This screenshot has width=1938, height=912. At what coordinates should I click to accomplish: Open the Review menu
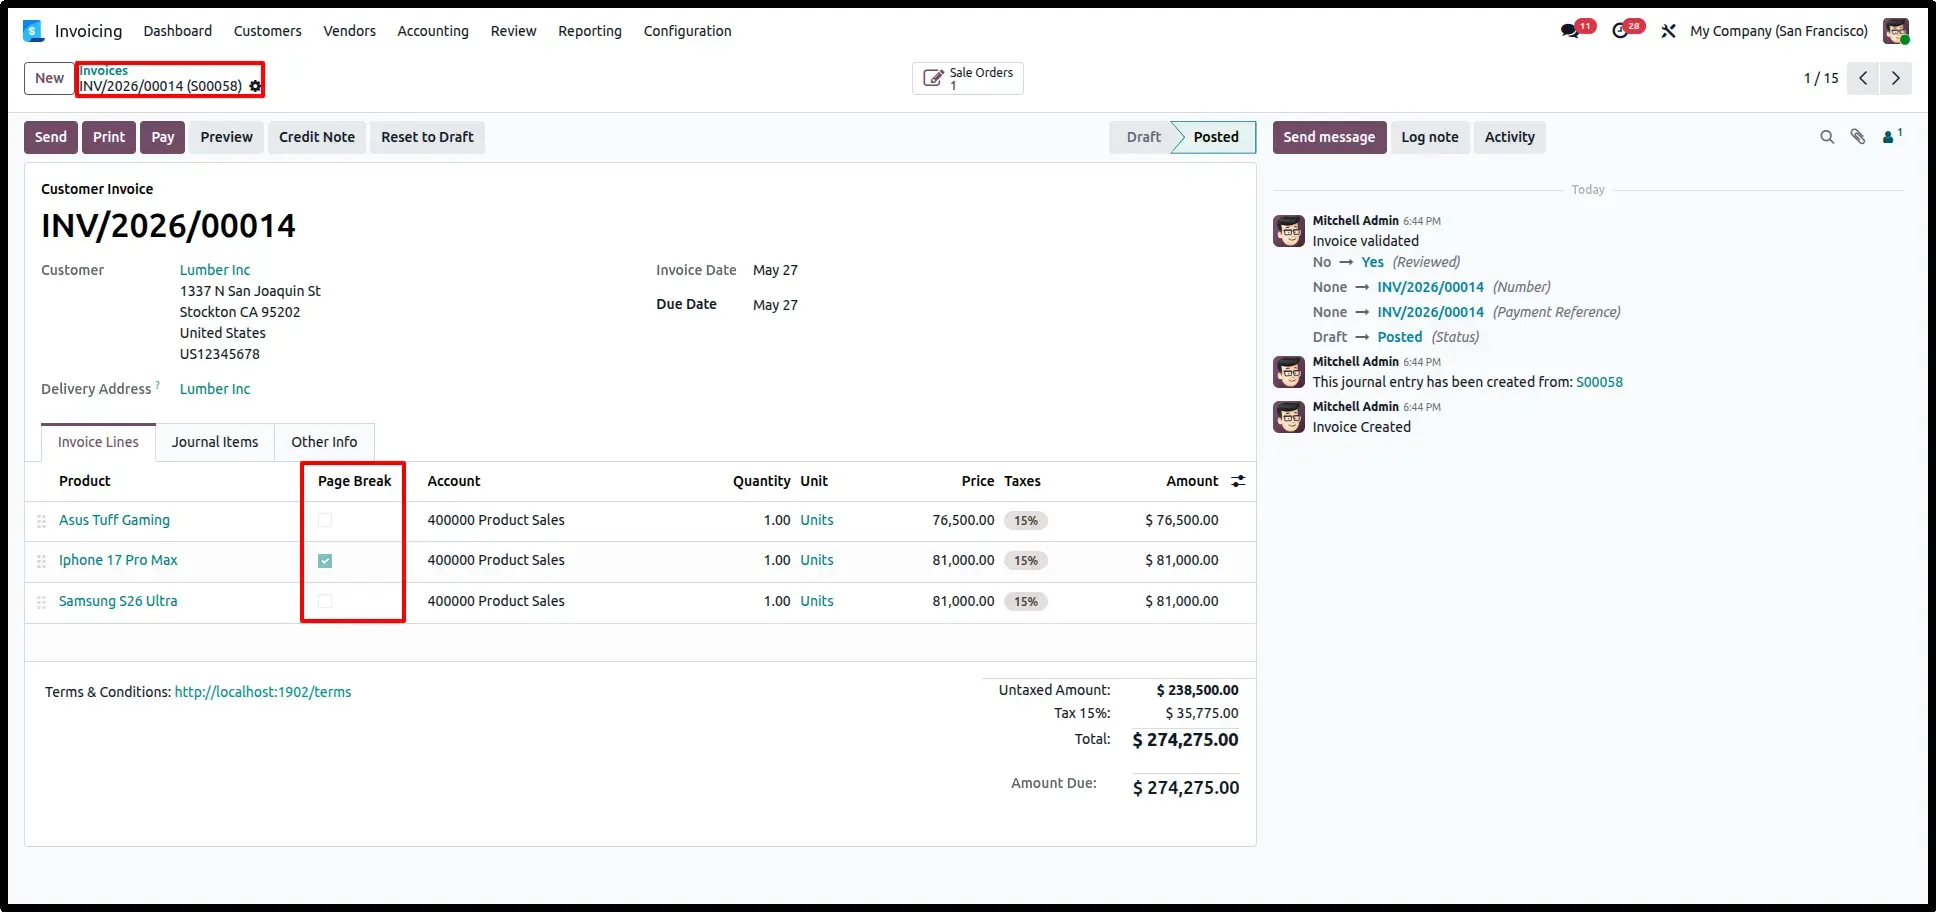513,31
